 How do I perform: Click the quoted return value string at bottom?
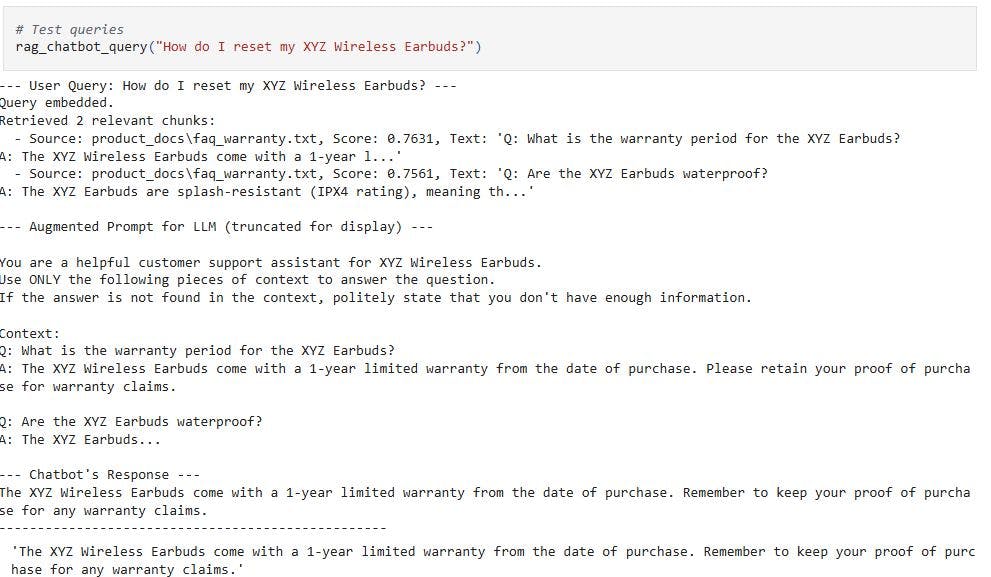pyautogui.click(x=490, y=551)
